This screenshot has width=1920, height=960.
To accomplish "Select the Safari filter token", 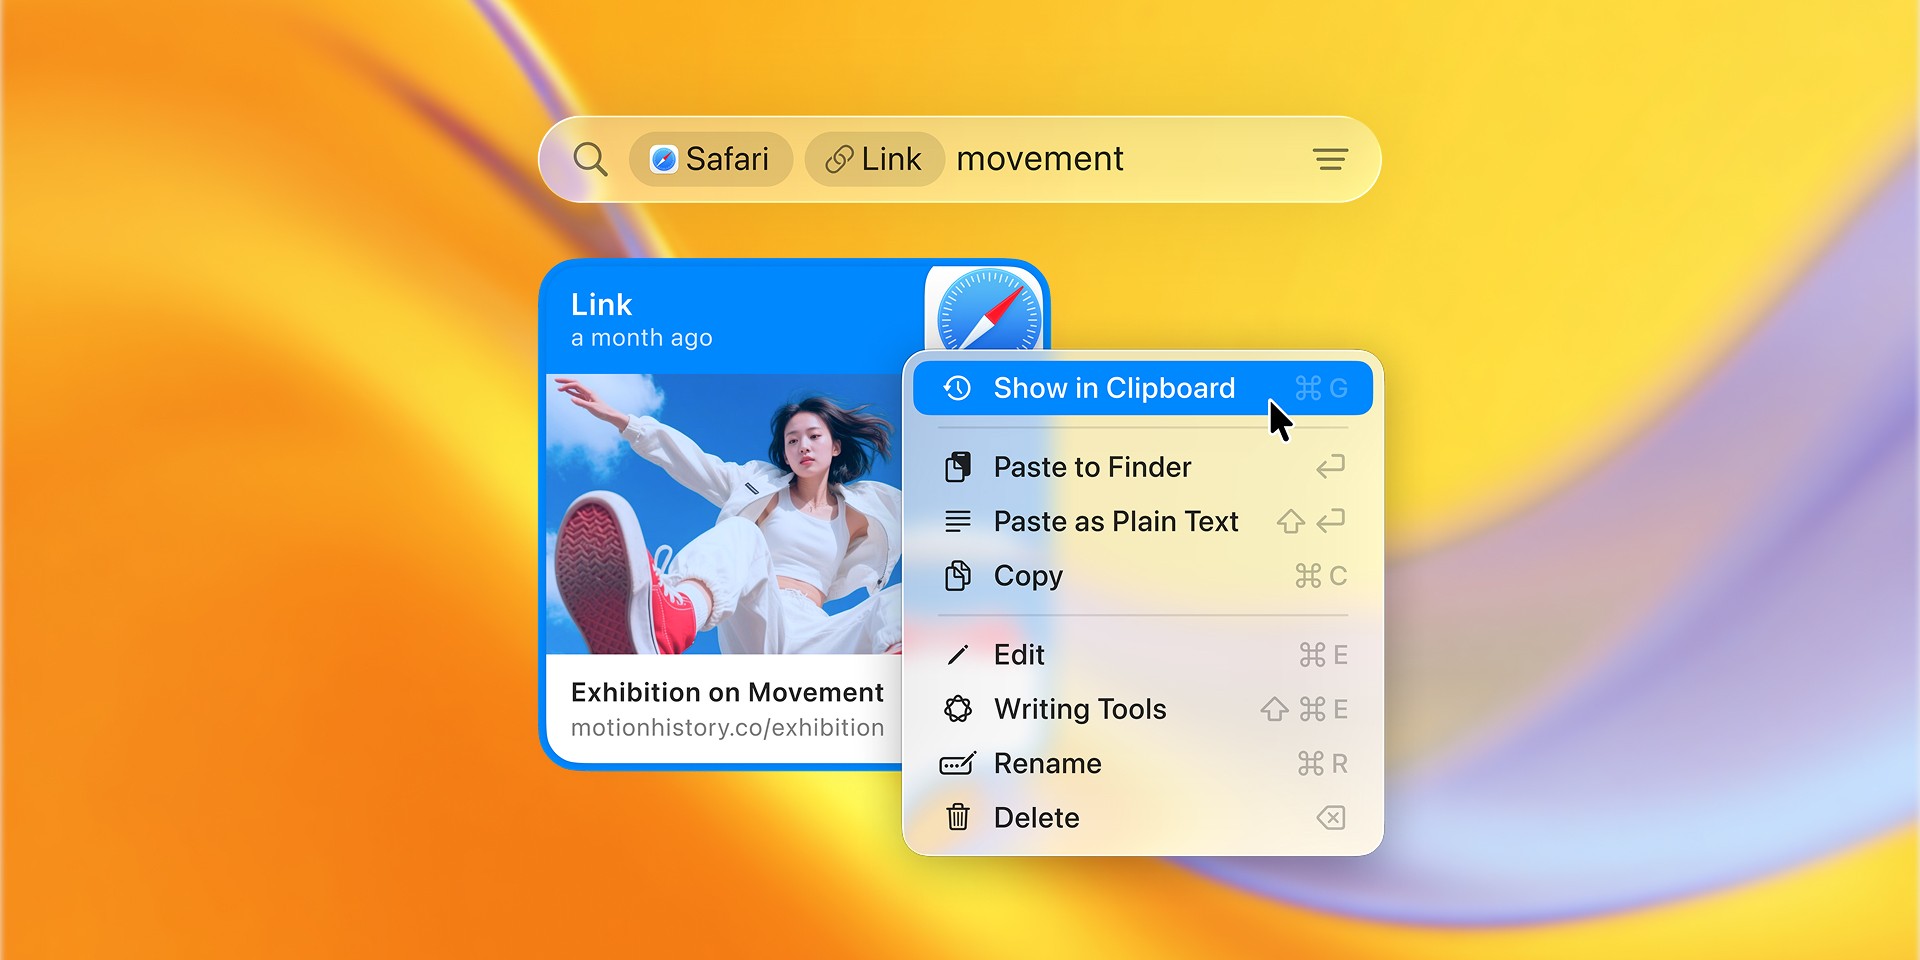I will (x=710, y=159).
